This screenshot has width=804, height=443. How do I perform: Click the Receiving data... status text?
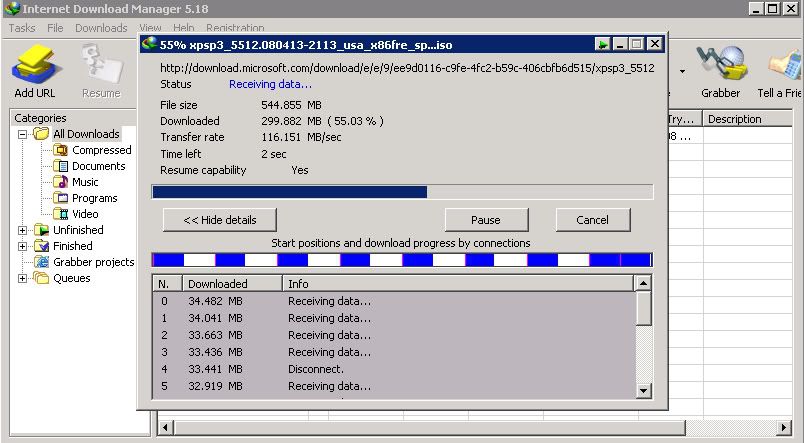[270, 84]
